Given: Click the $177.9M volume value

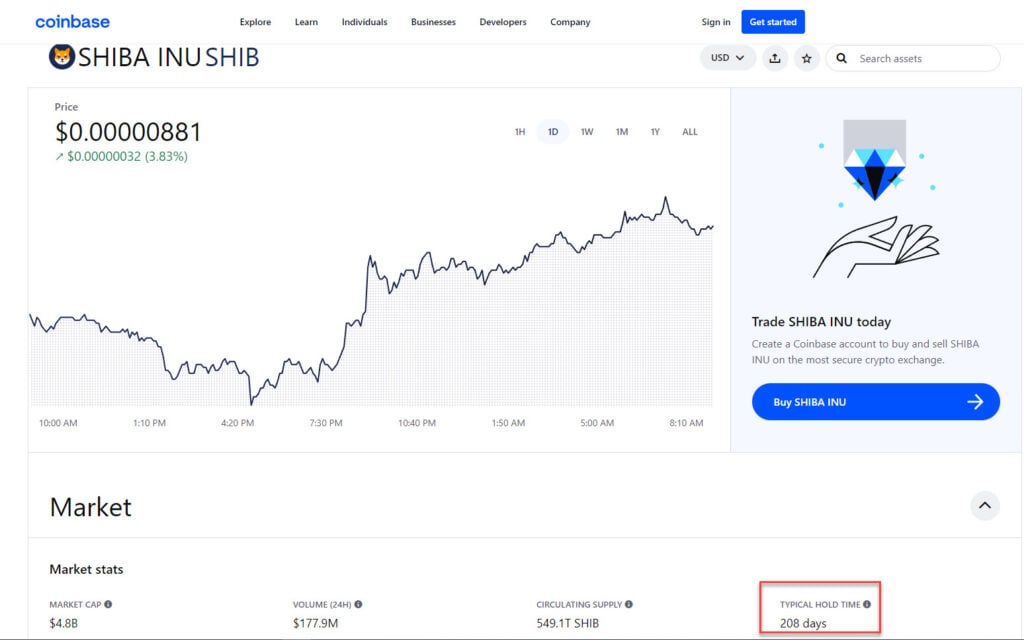Looking at the screenshot, I should click(315, 623).
